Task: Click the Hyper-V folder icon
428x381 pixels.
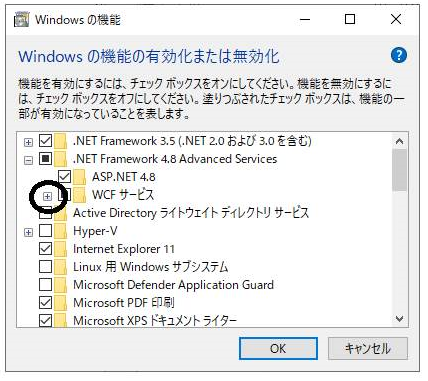Action: tap(61, 231)
